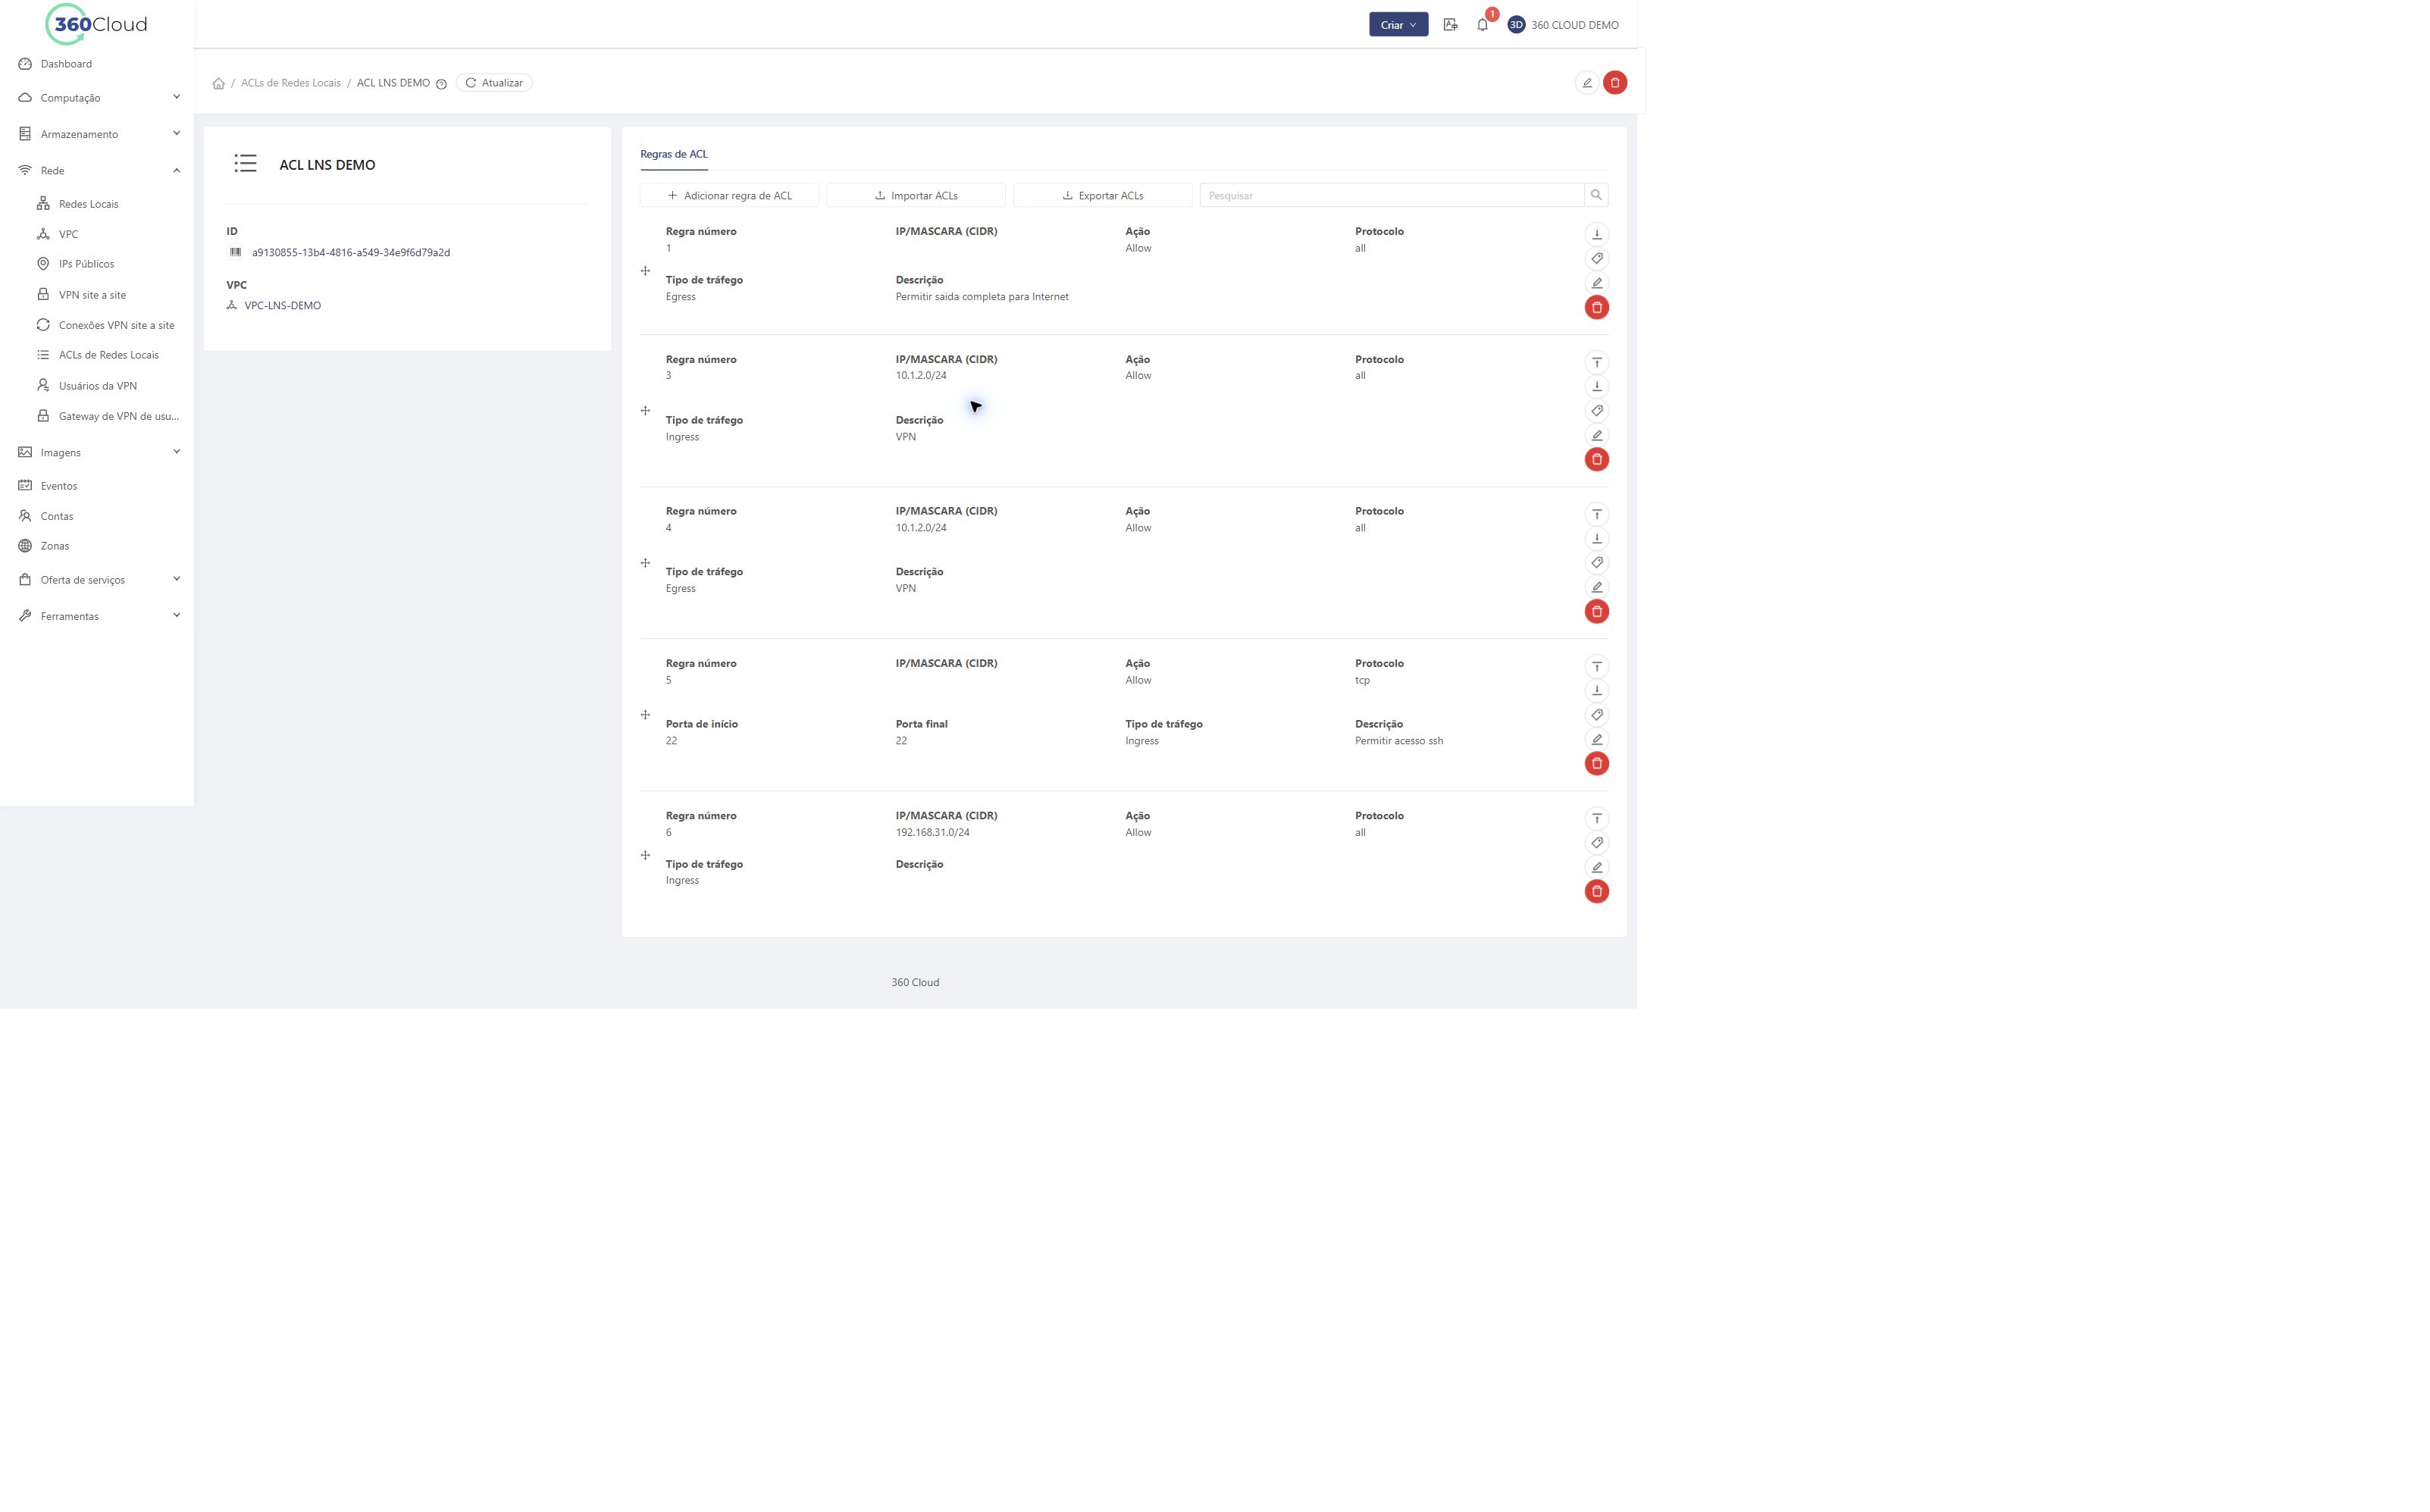
Task: Open tags for rule number 4
Action: click(1596, 563)
